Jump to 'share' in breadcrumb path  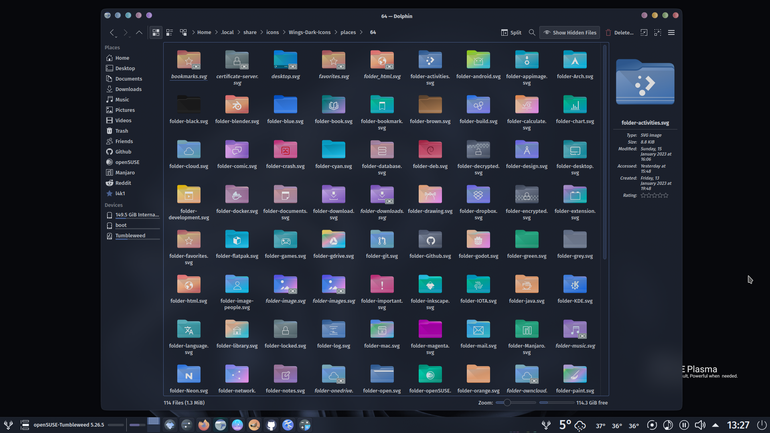(249, 32)
